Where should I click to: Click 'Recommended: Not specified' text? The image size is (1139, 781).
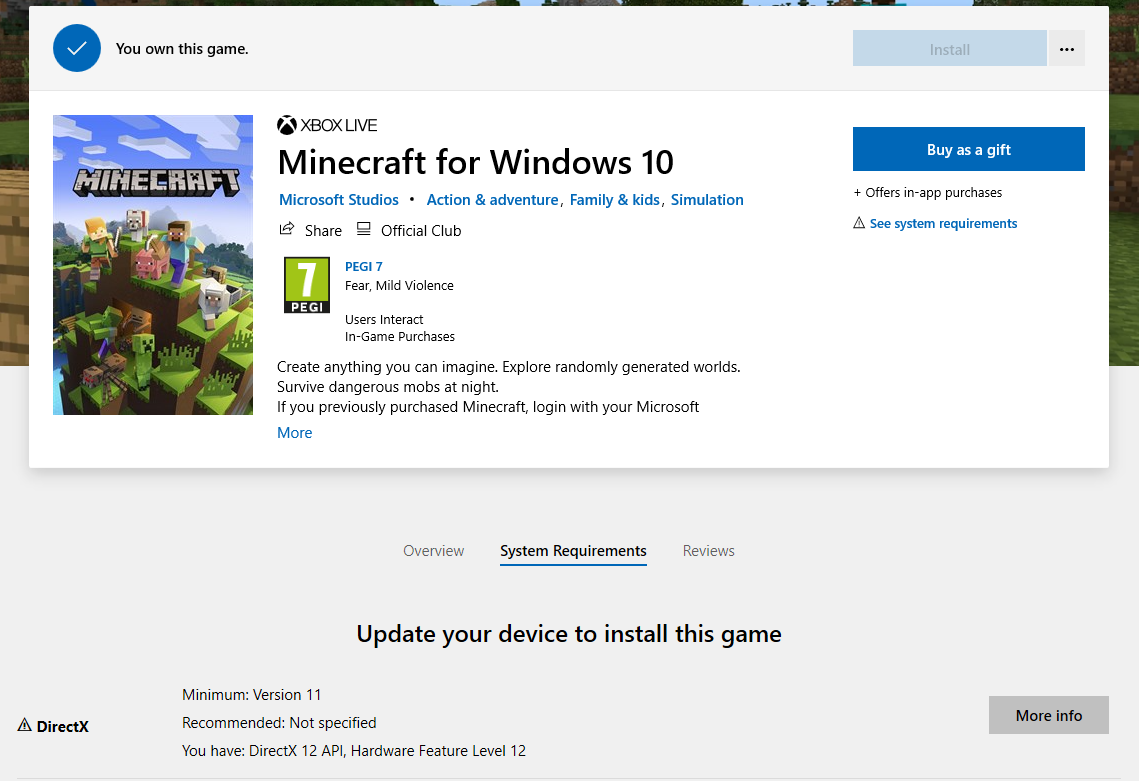tap(279, 723)
